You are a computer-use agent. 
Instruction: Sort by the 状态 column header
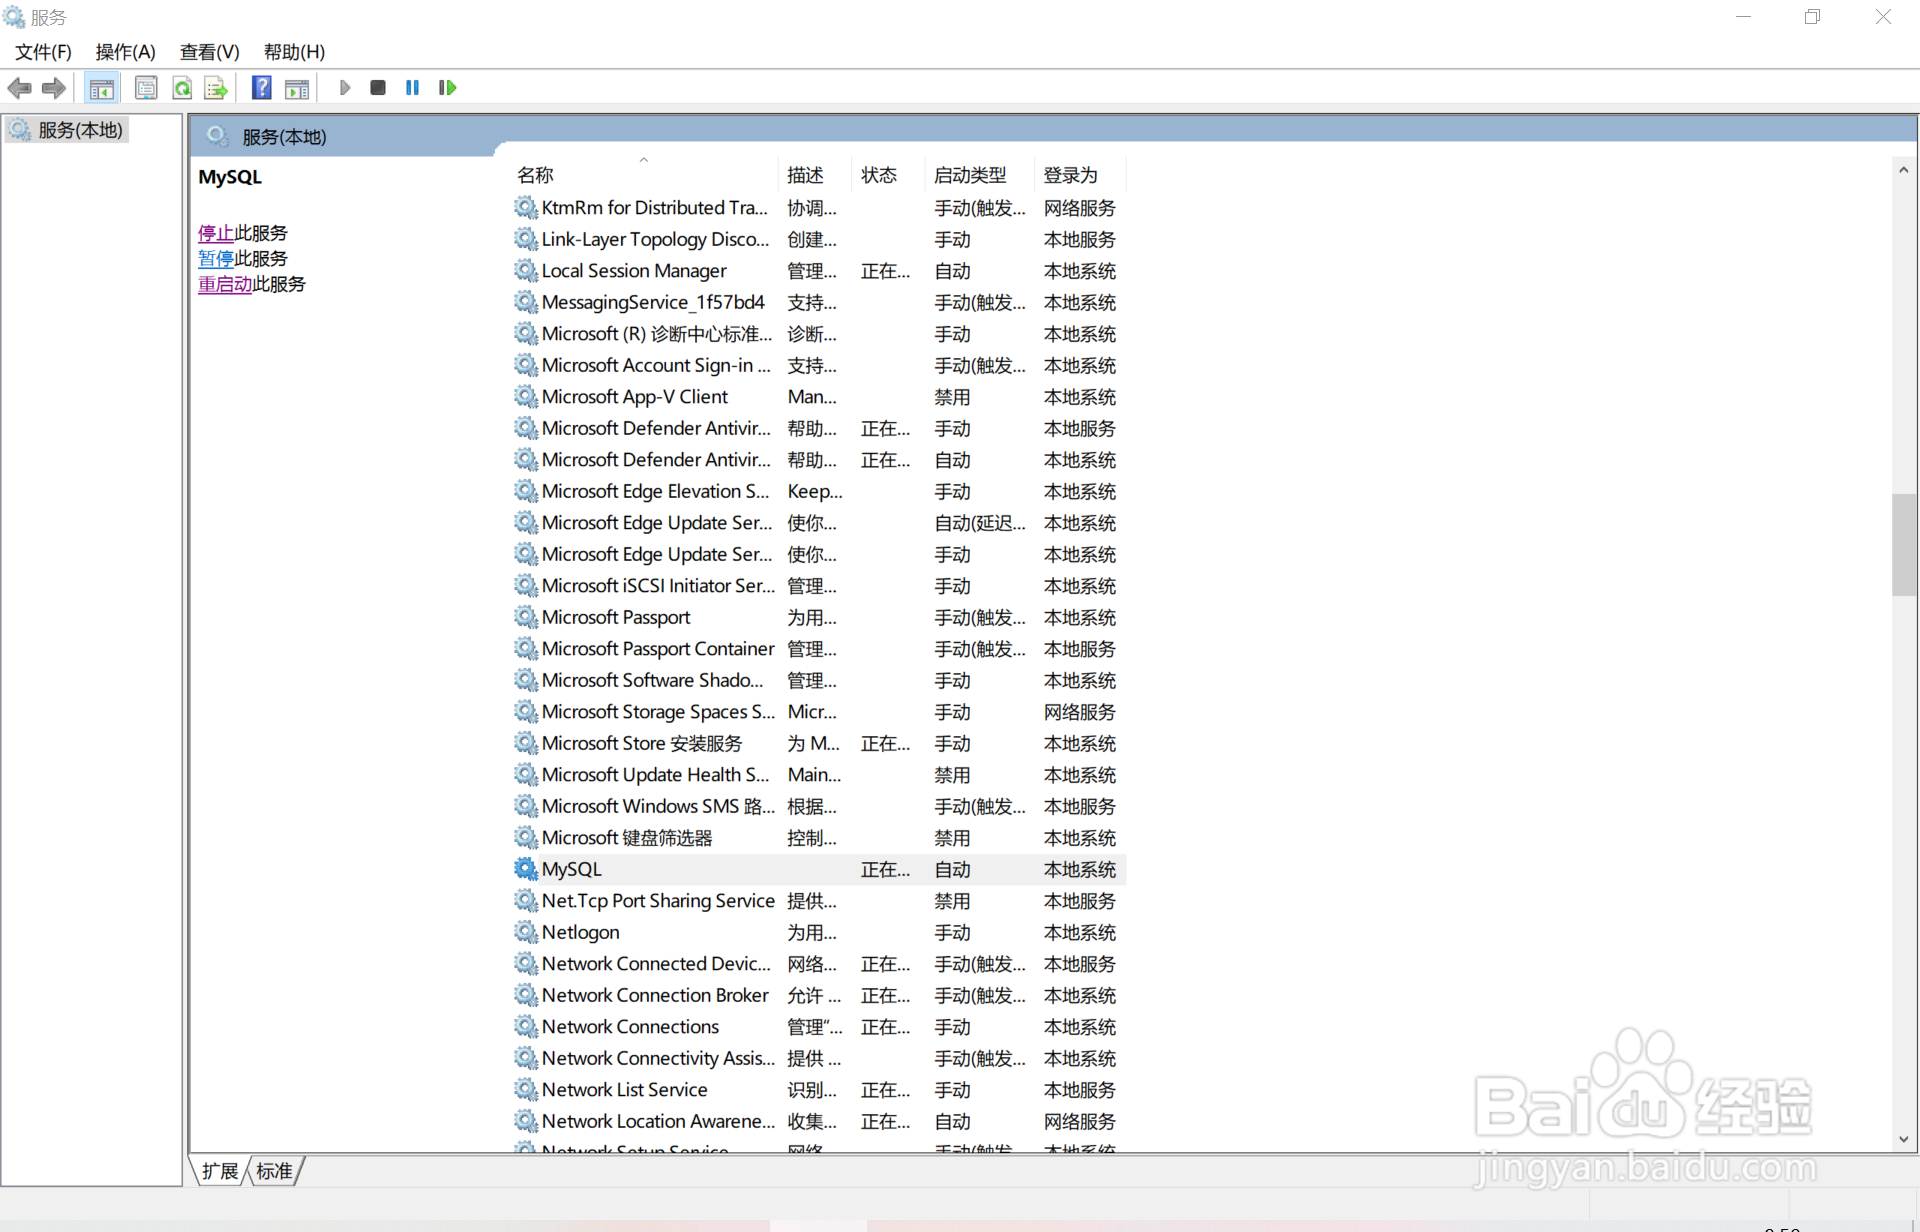pos(888,175)
